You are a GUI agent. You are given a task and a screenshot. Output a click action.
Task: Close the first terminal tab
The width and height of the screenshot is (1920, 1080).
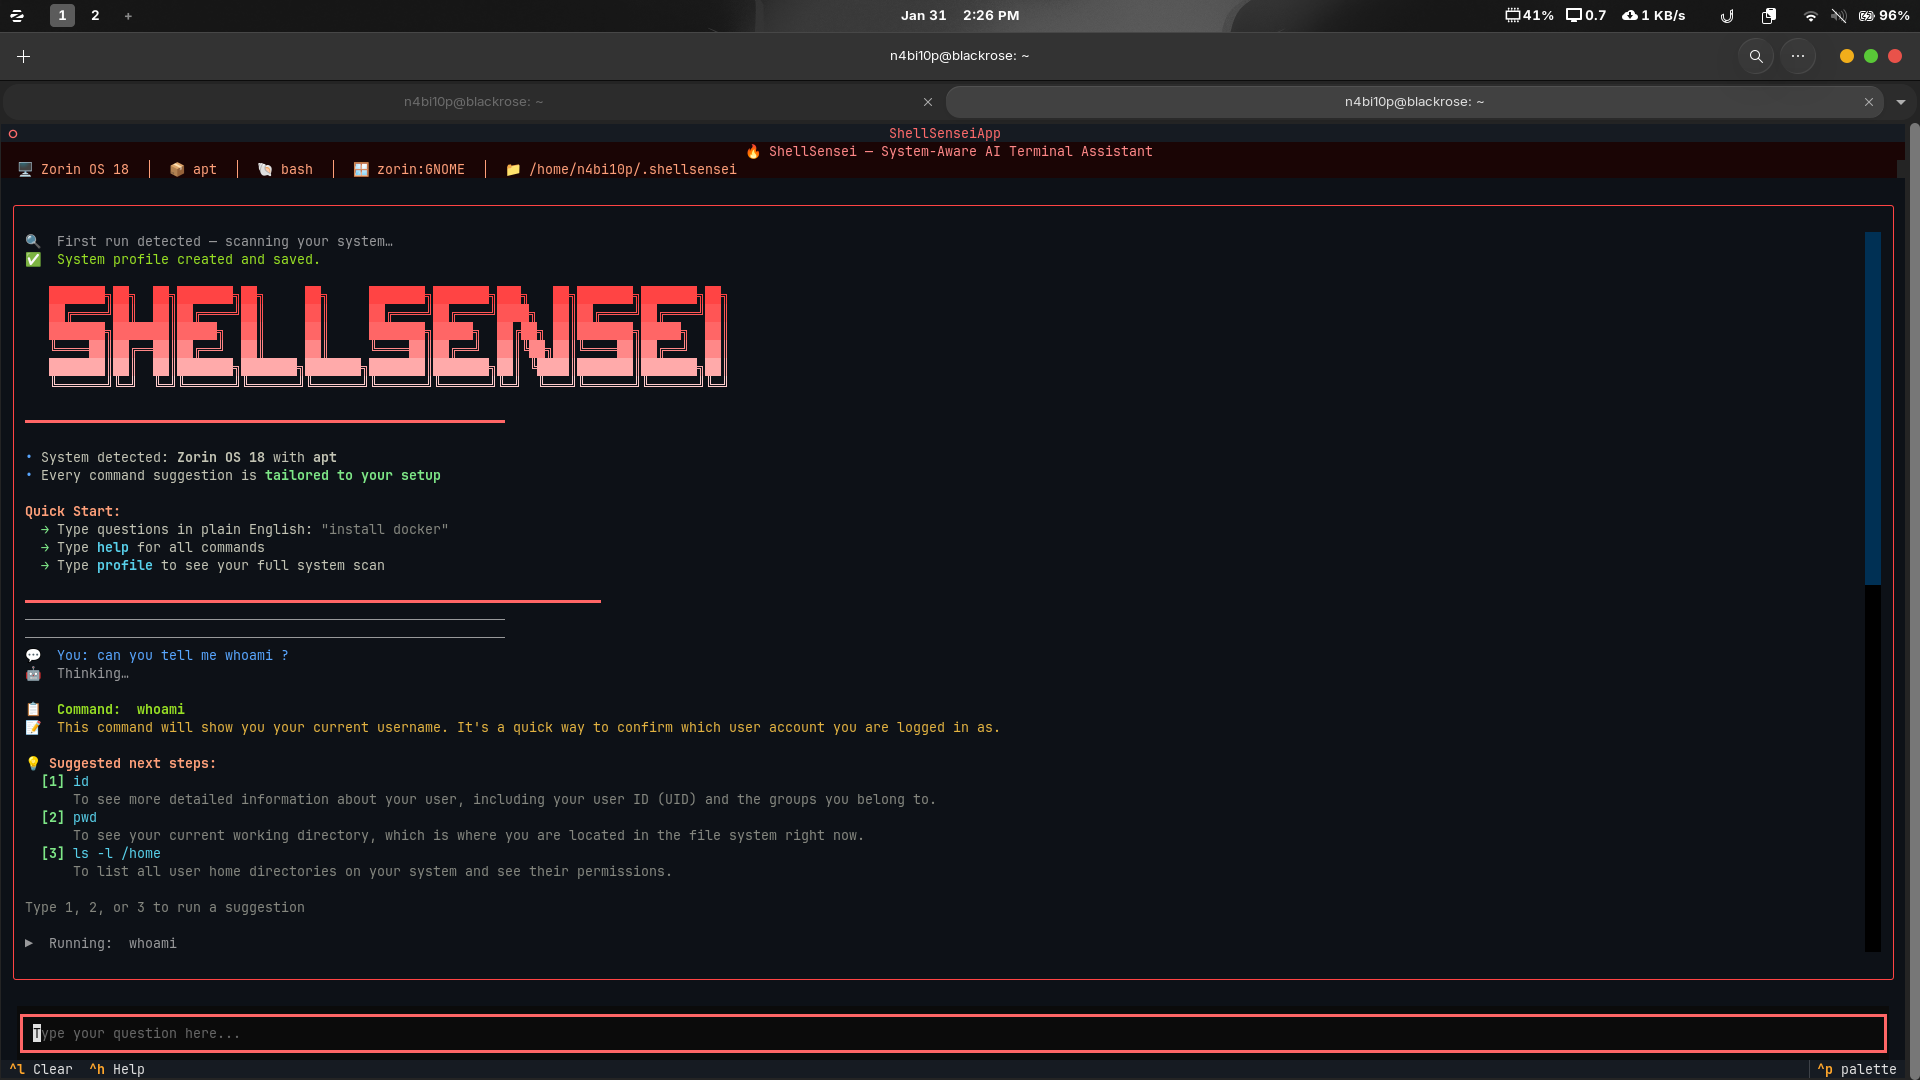927,102
